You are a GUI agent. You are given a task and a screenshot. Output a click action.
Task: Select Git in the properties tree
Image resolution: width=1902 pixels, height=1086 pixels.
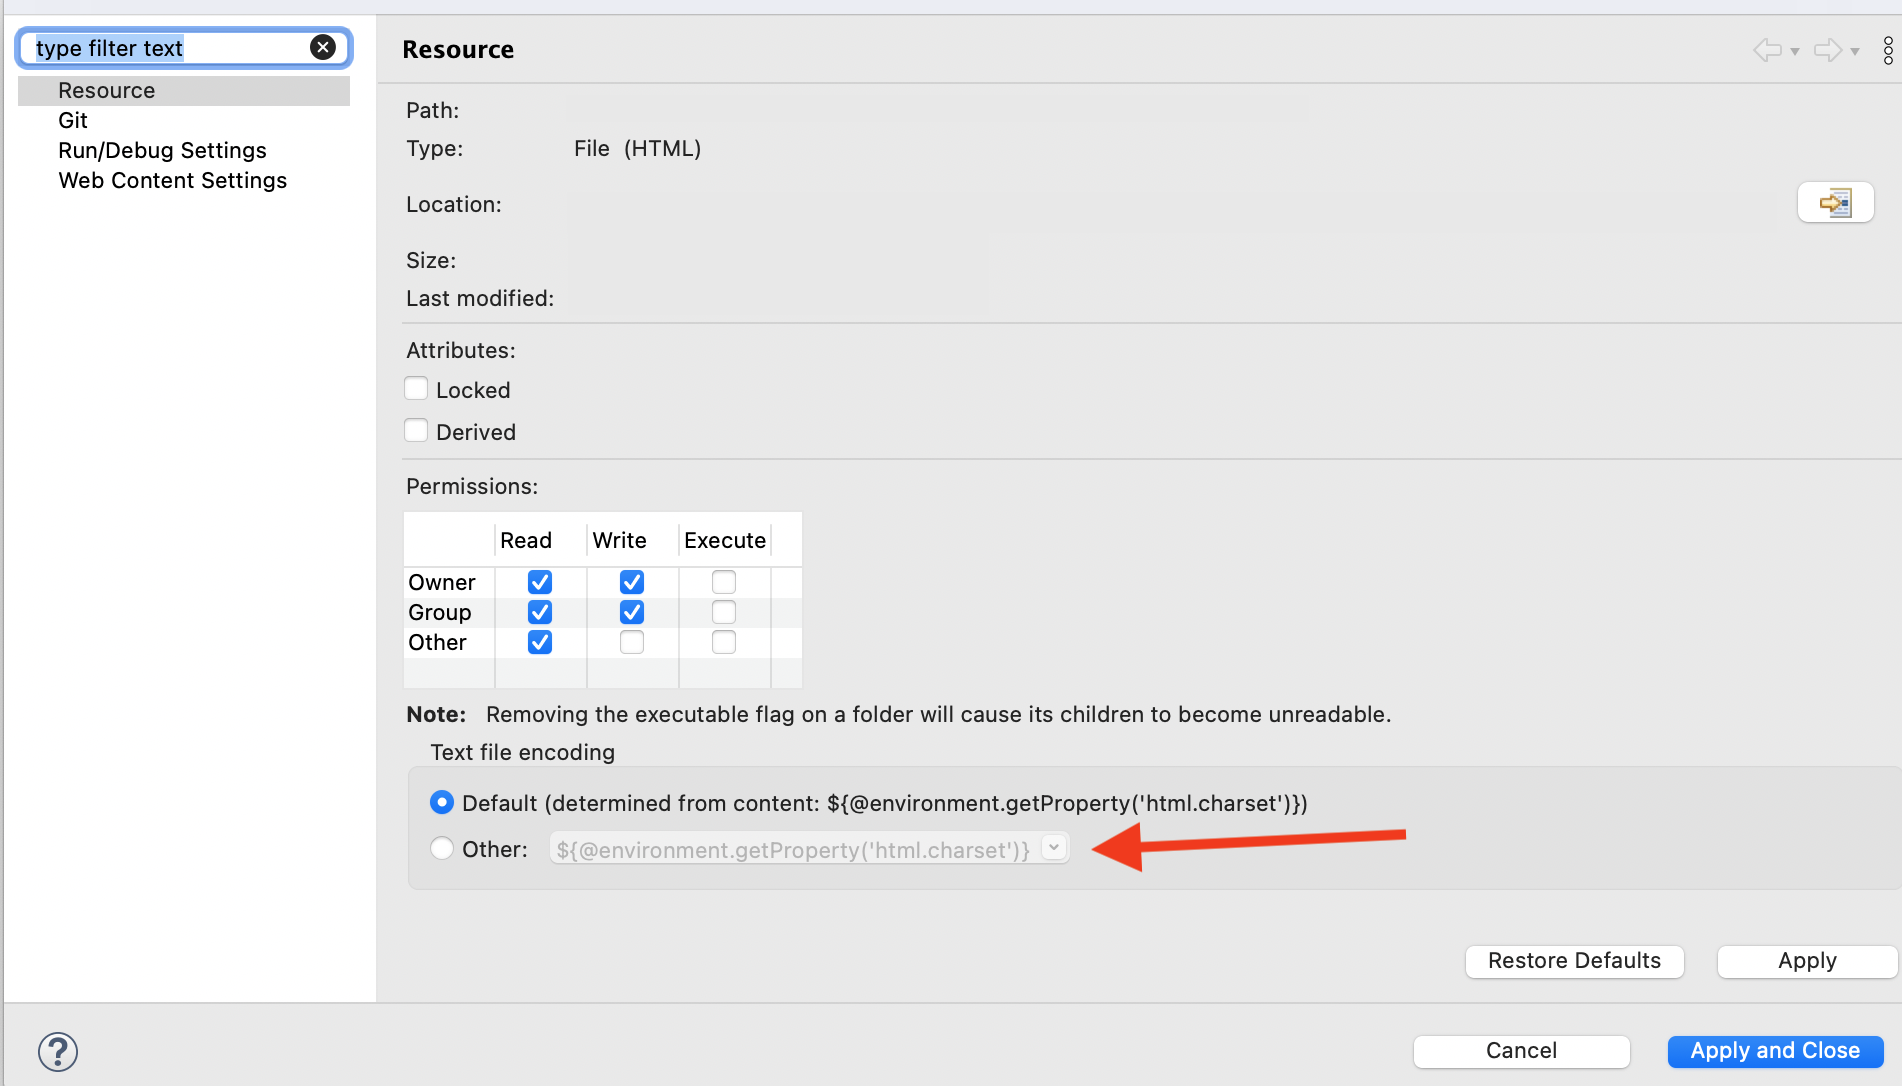73,121
